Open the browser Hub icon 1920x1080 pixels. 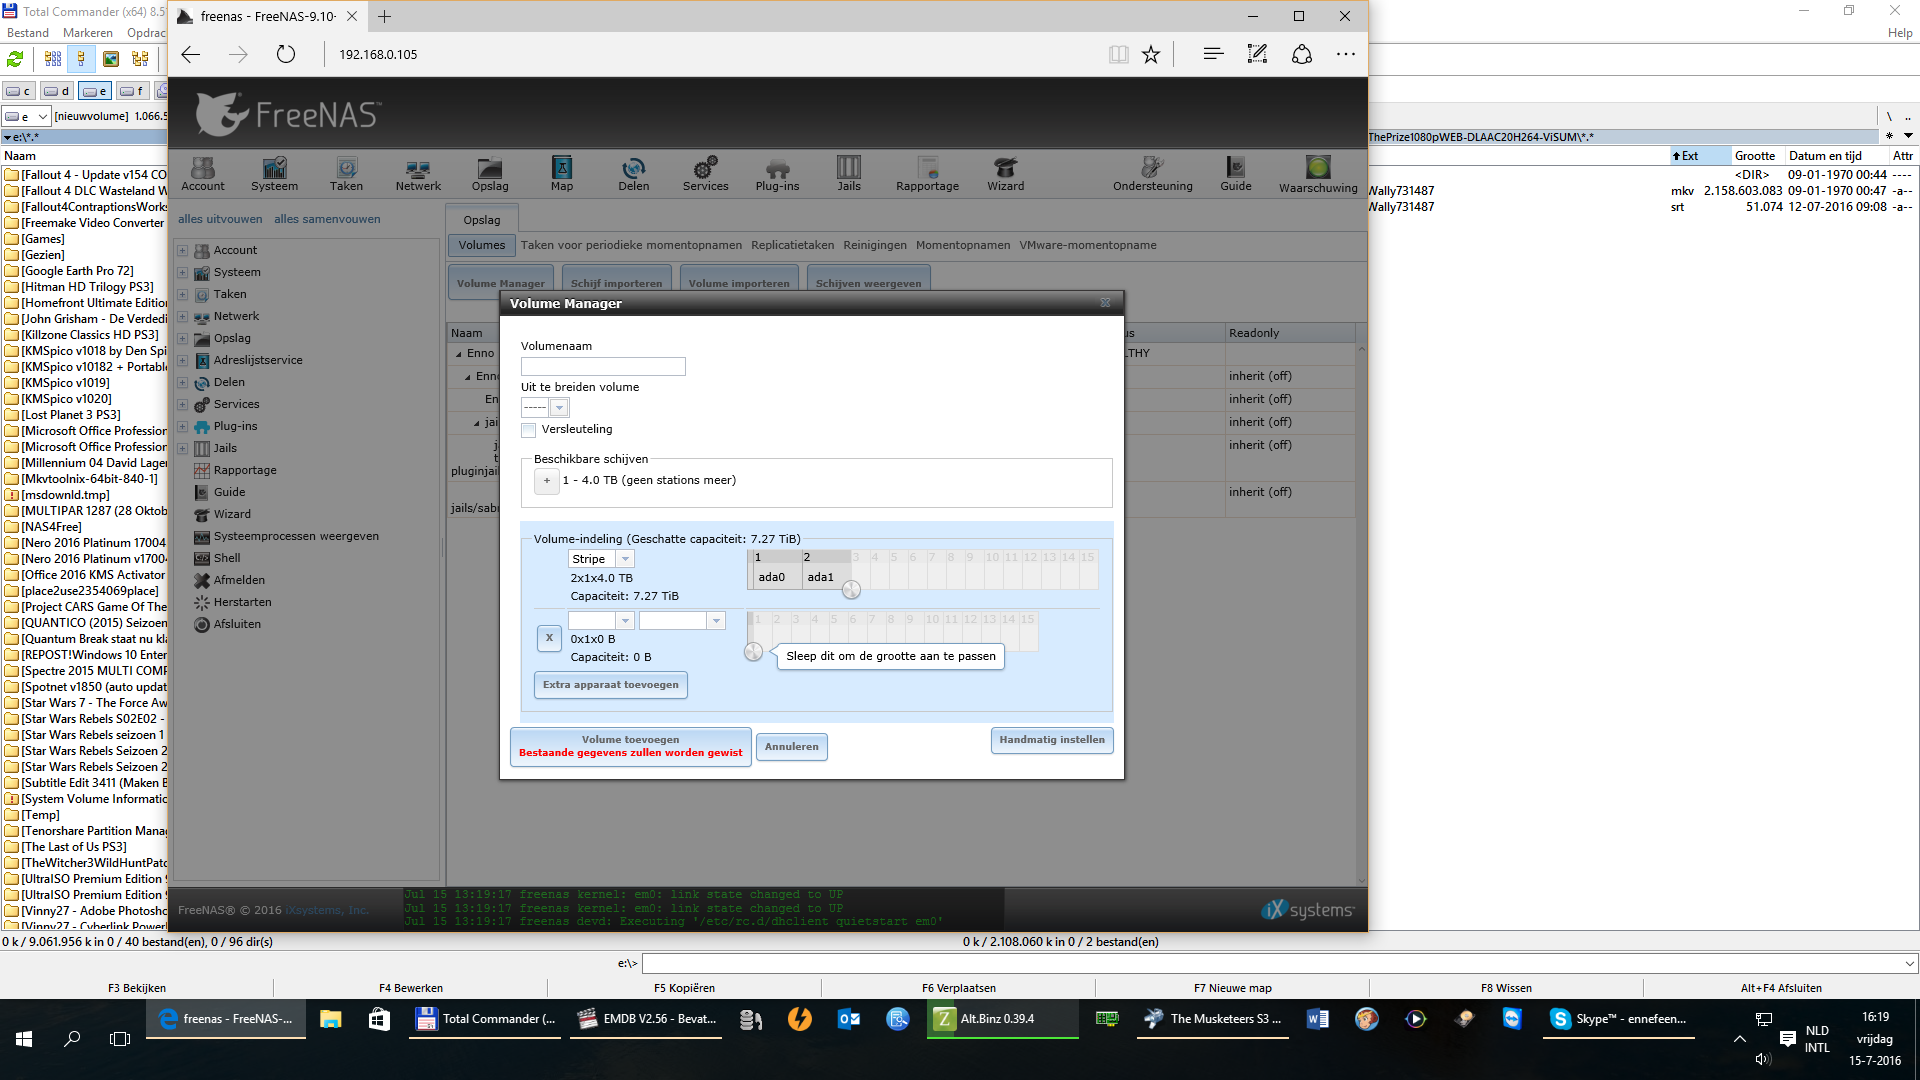[1213, 54]
